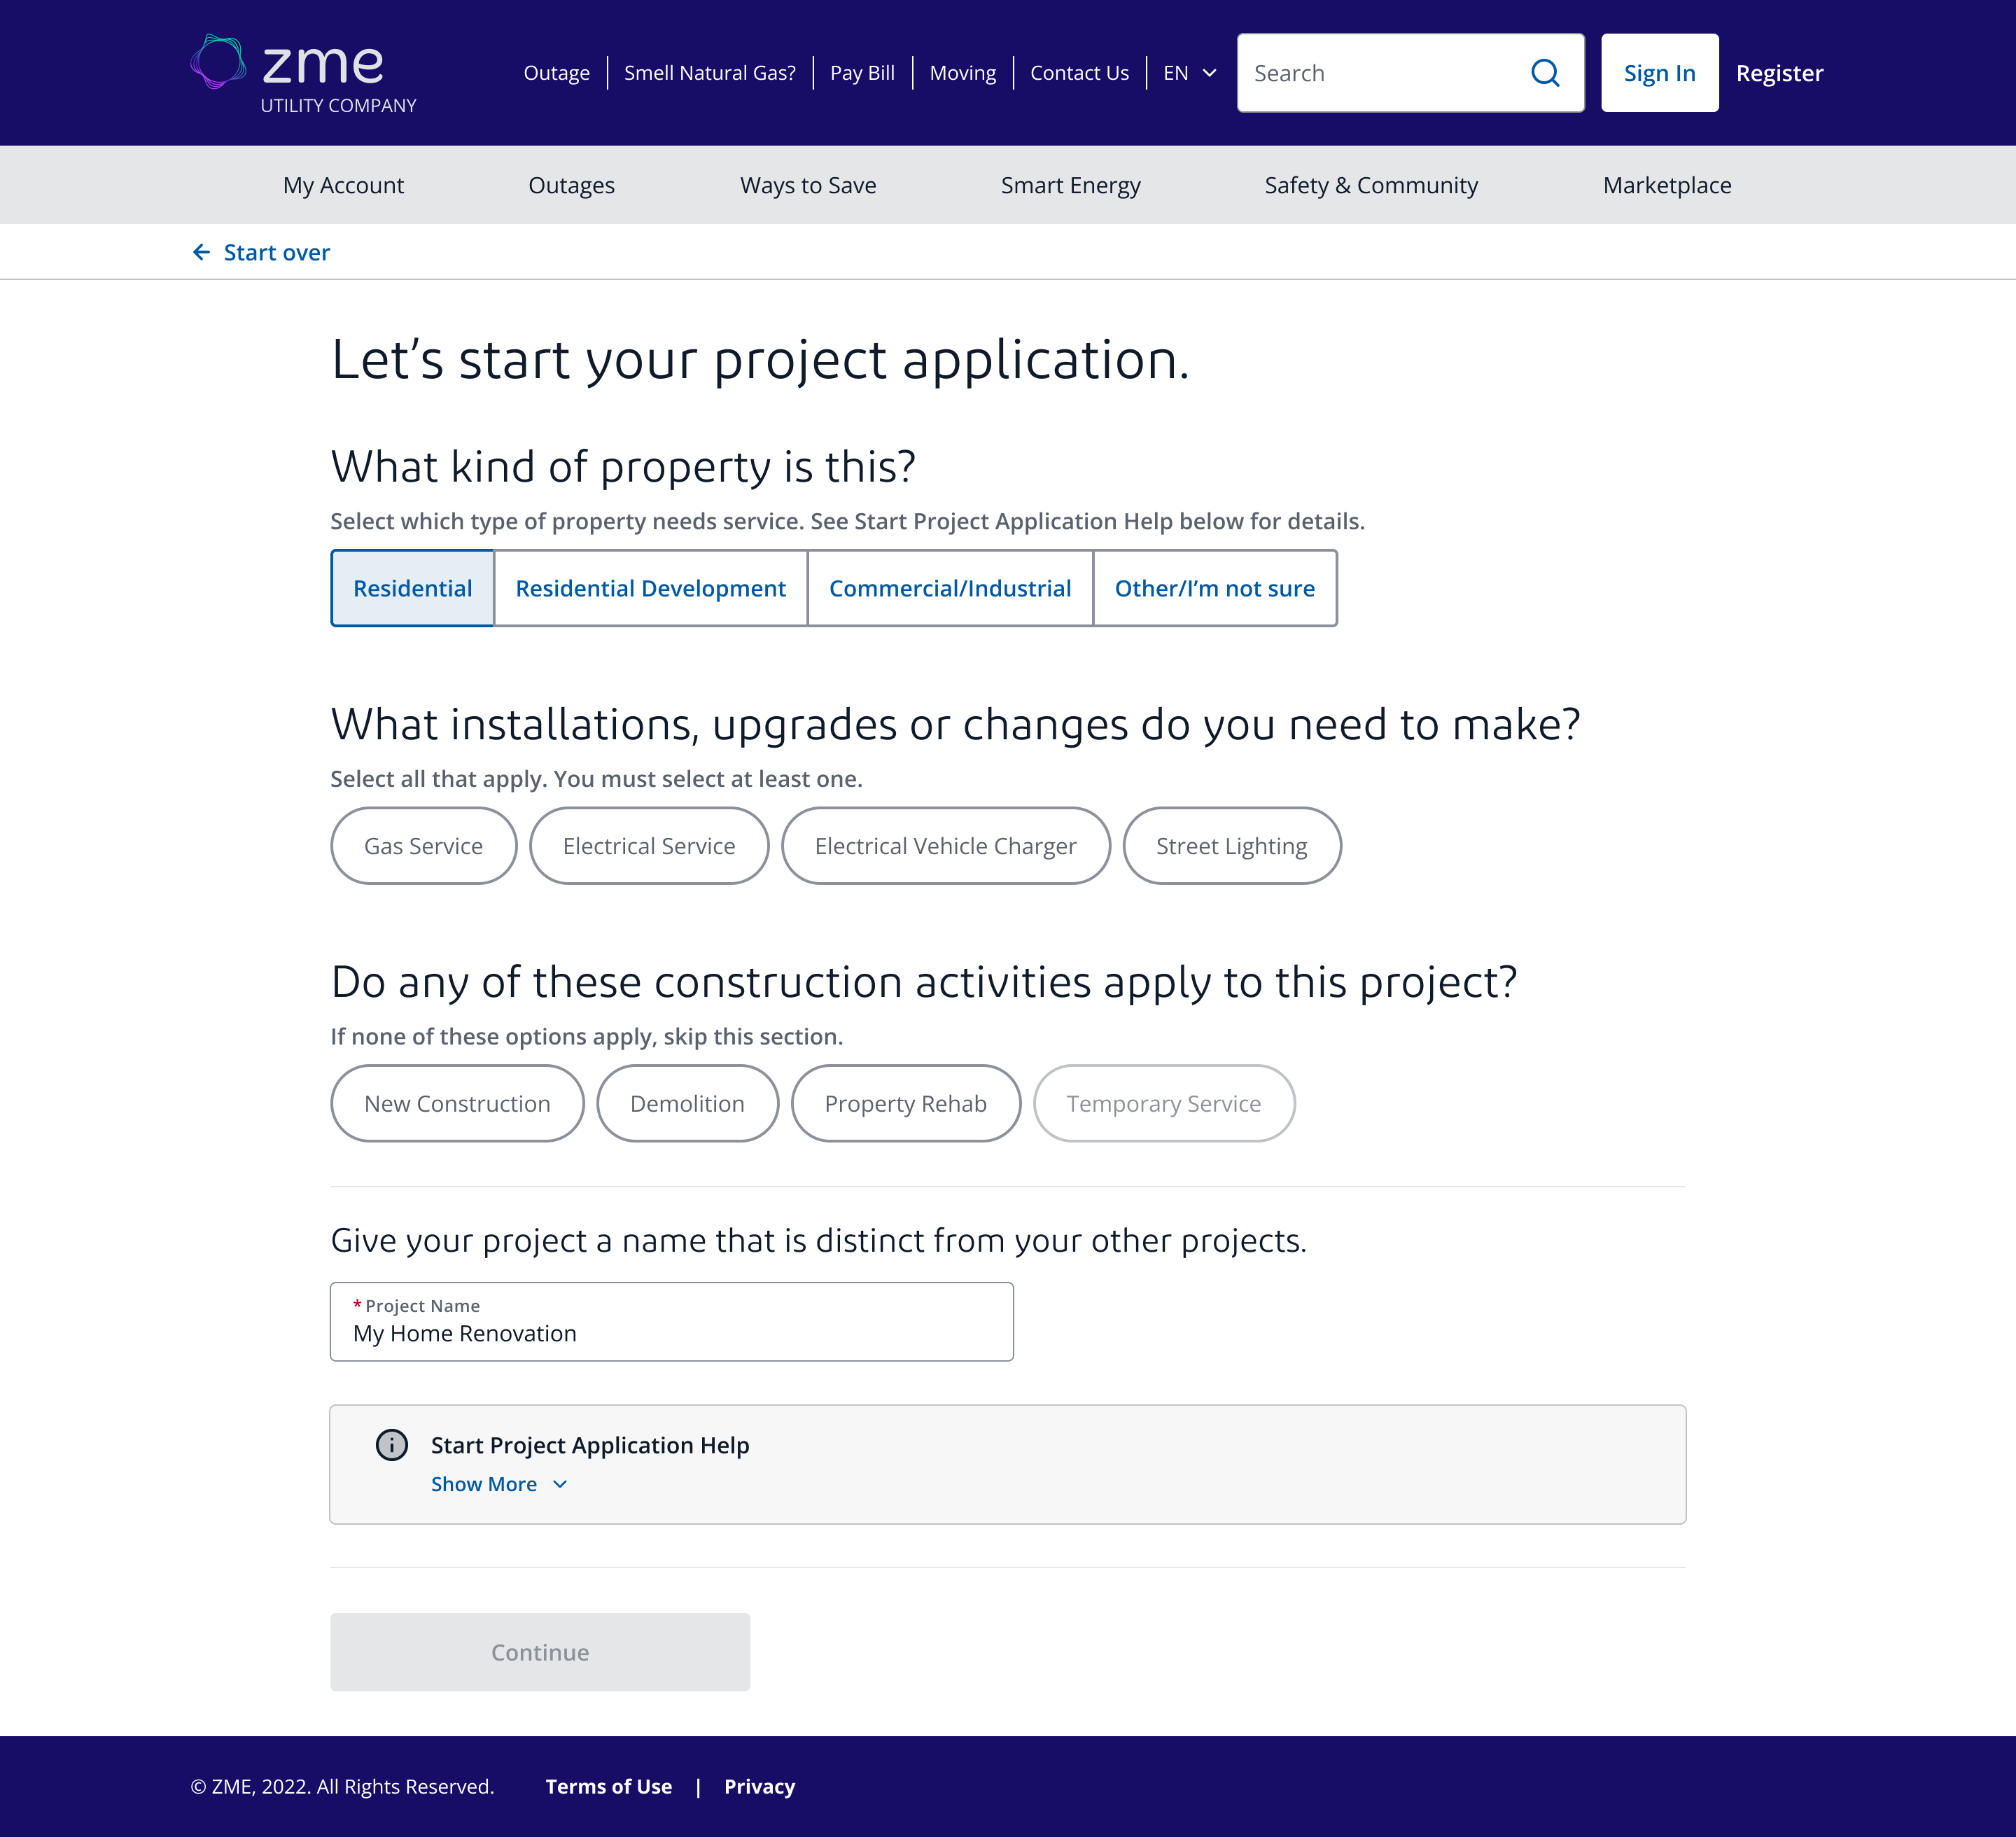
Task: Select Commercial/Industrial property type
Action: coord(949,588)
